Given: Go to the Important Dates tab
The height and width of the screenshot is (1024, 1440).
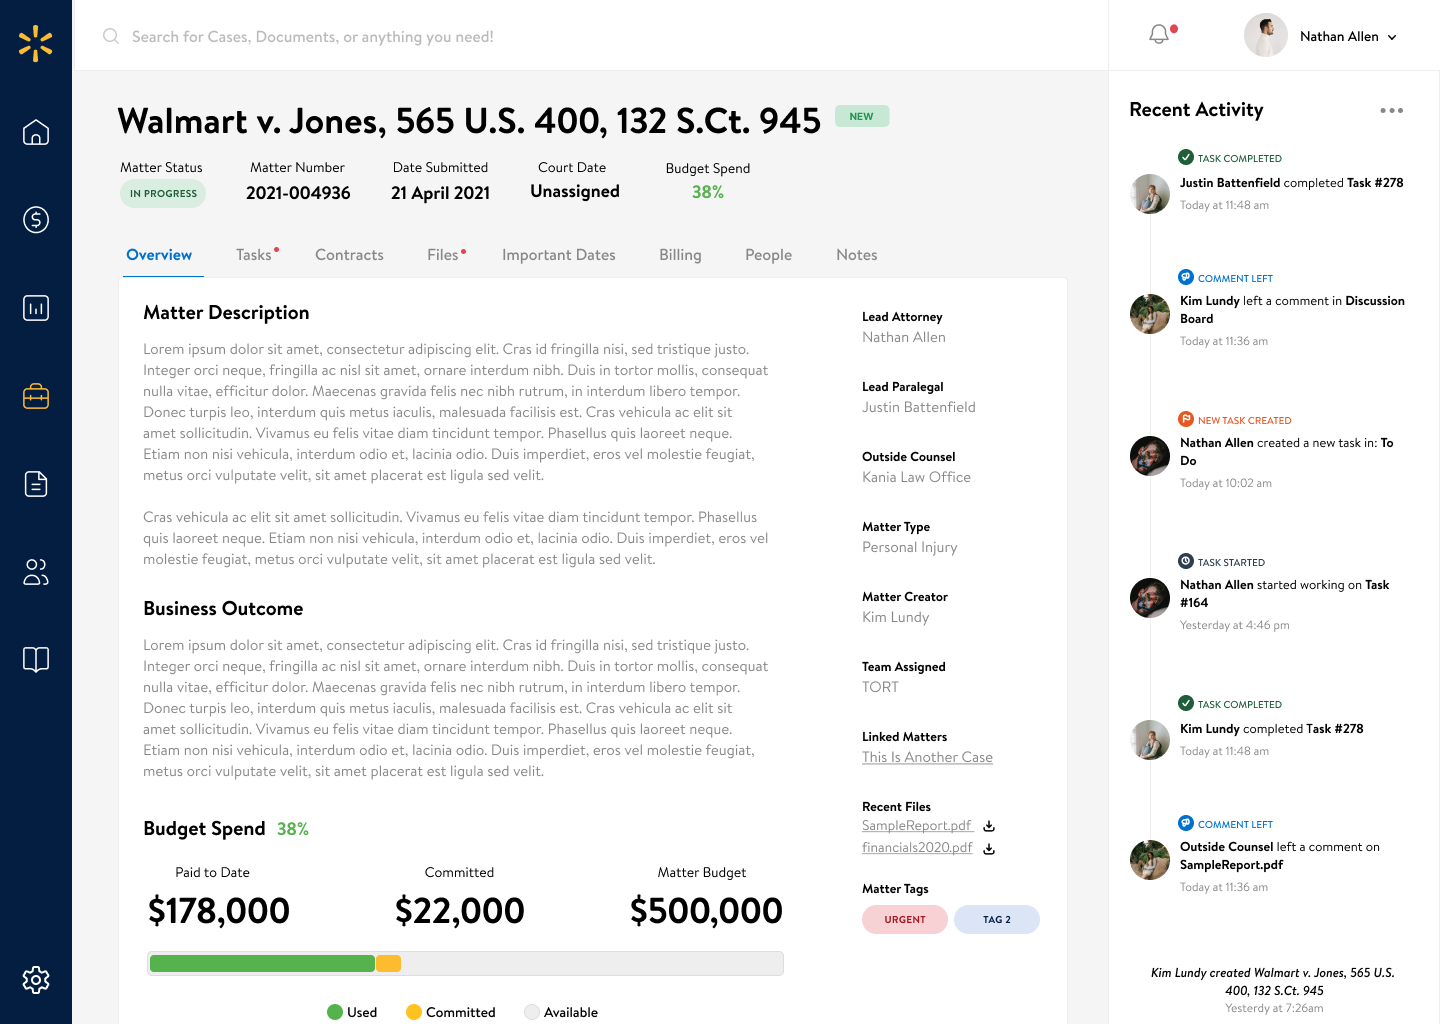Looking at the screenshot, I should tap(559, 255).
